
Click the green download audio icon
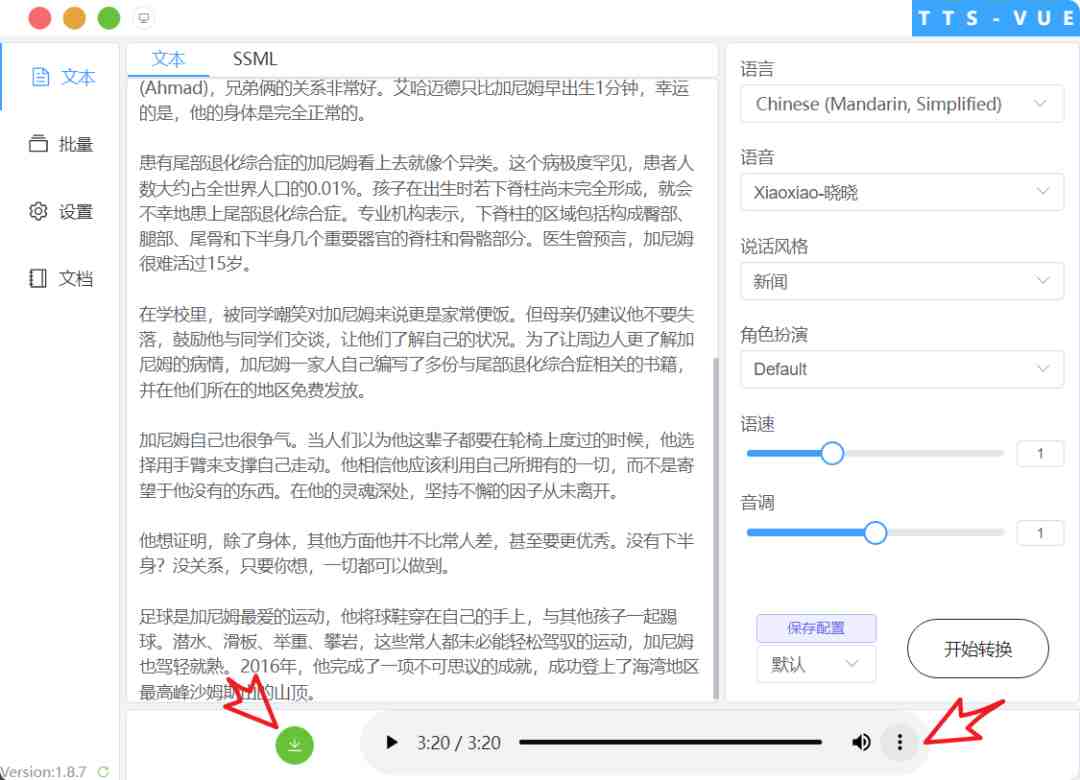click(x=294, y=745)
